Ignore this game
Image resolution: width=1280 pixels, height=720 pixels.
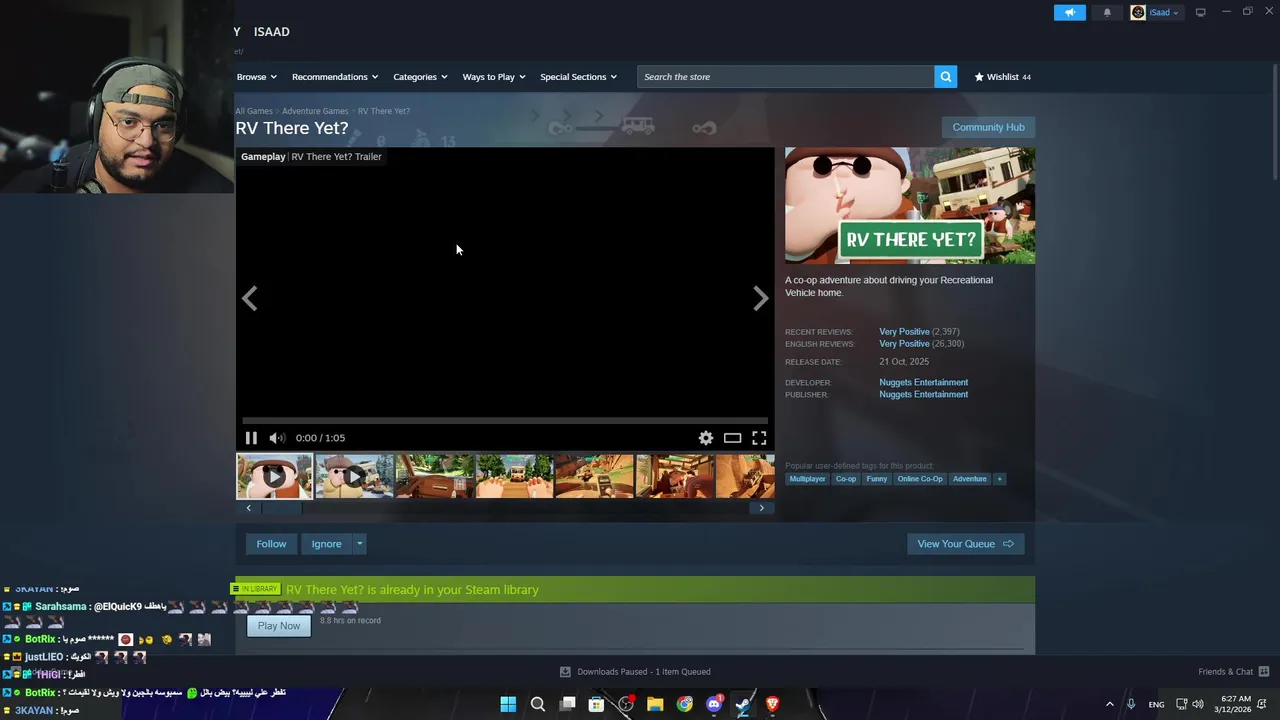[x=326, y=544]
